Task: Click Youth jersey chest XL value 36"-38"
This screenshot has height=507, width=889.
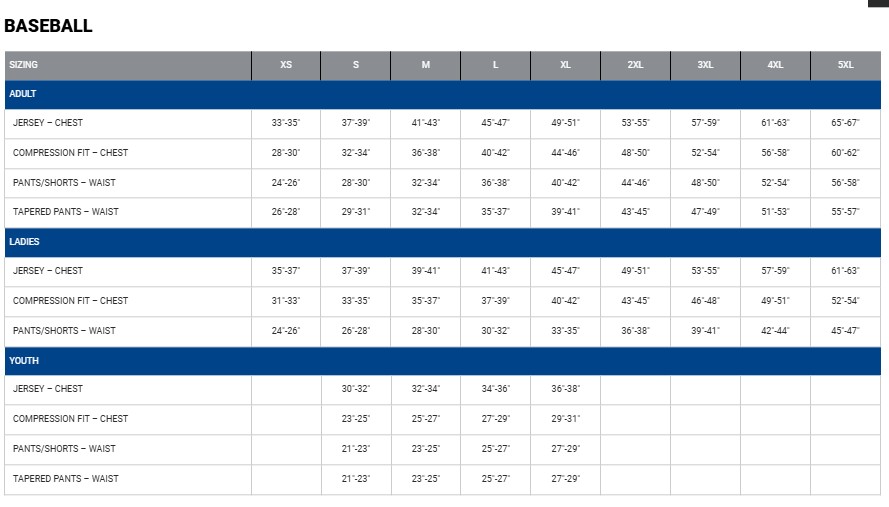Action: point(565,389)
